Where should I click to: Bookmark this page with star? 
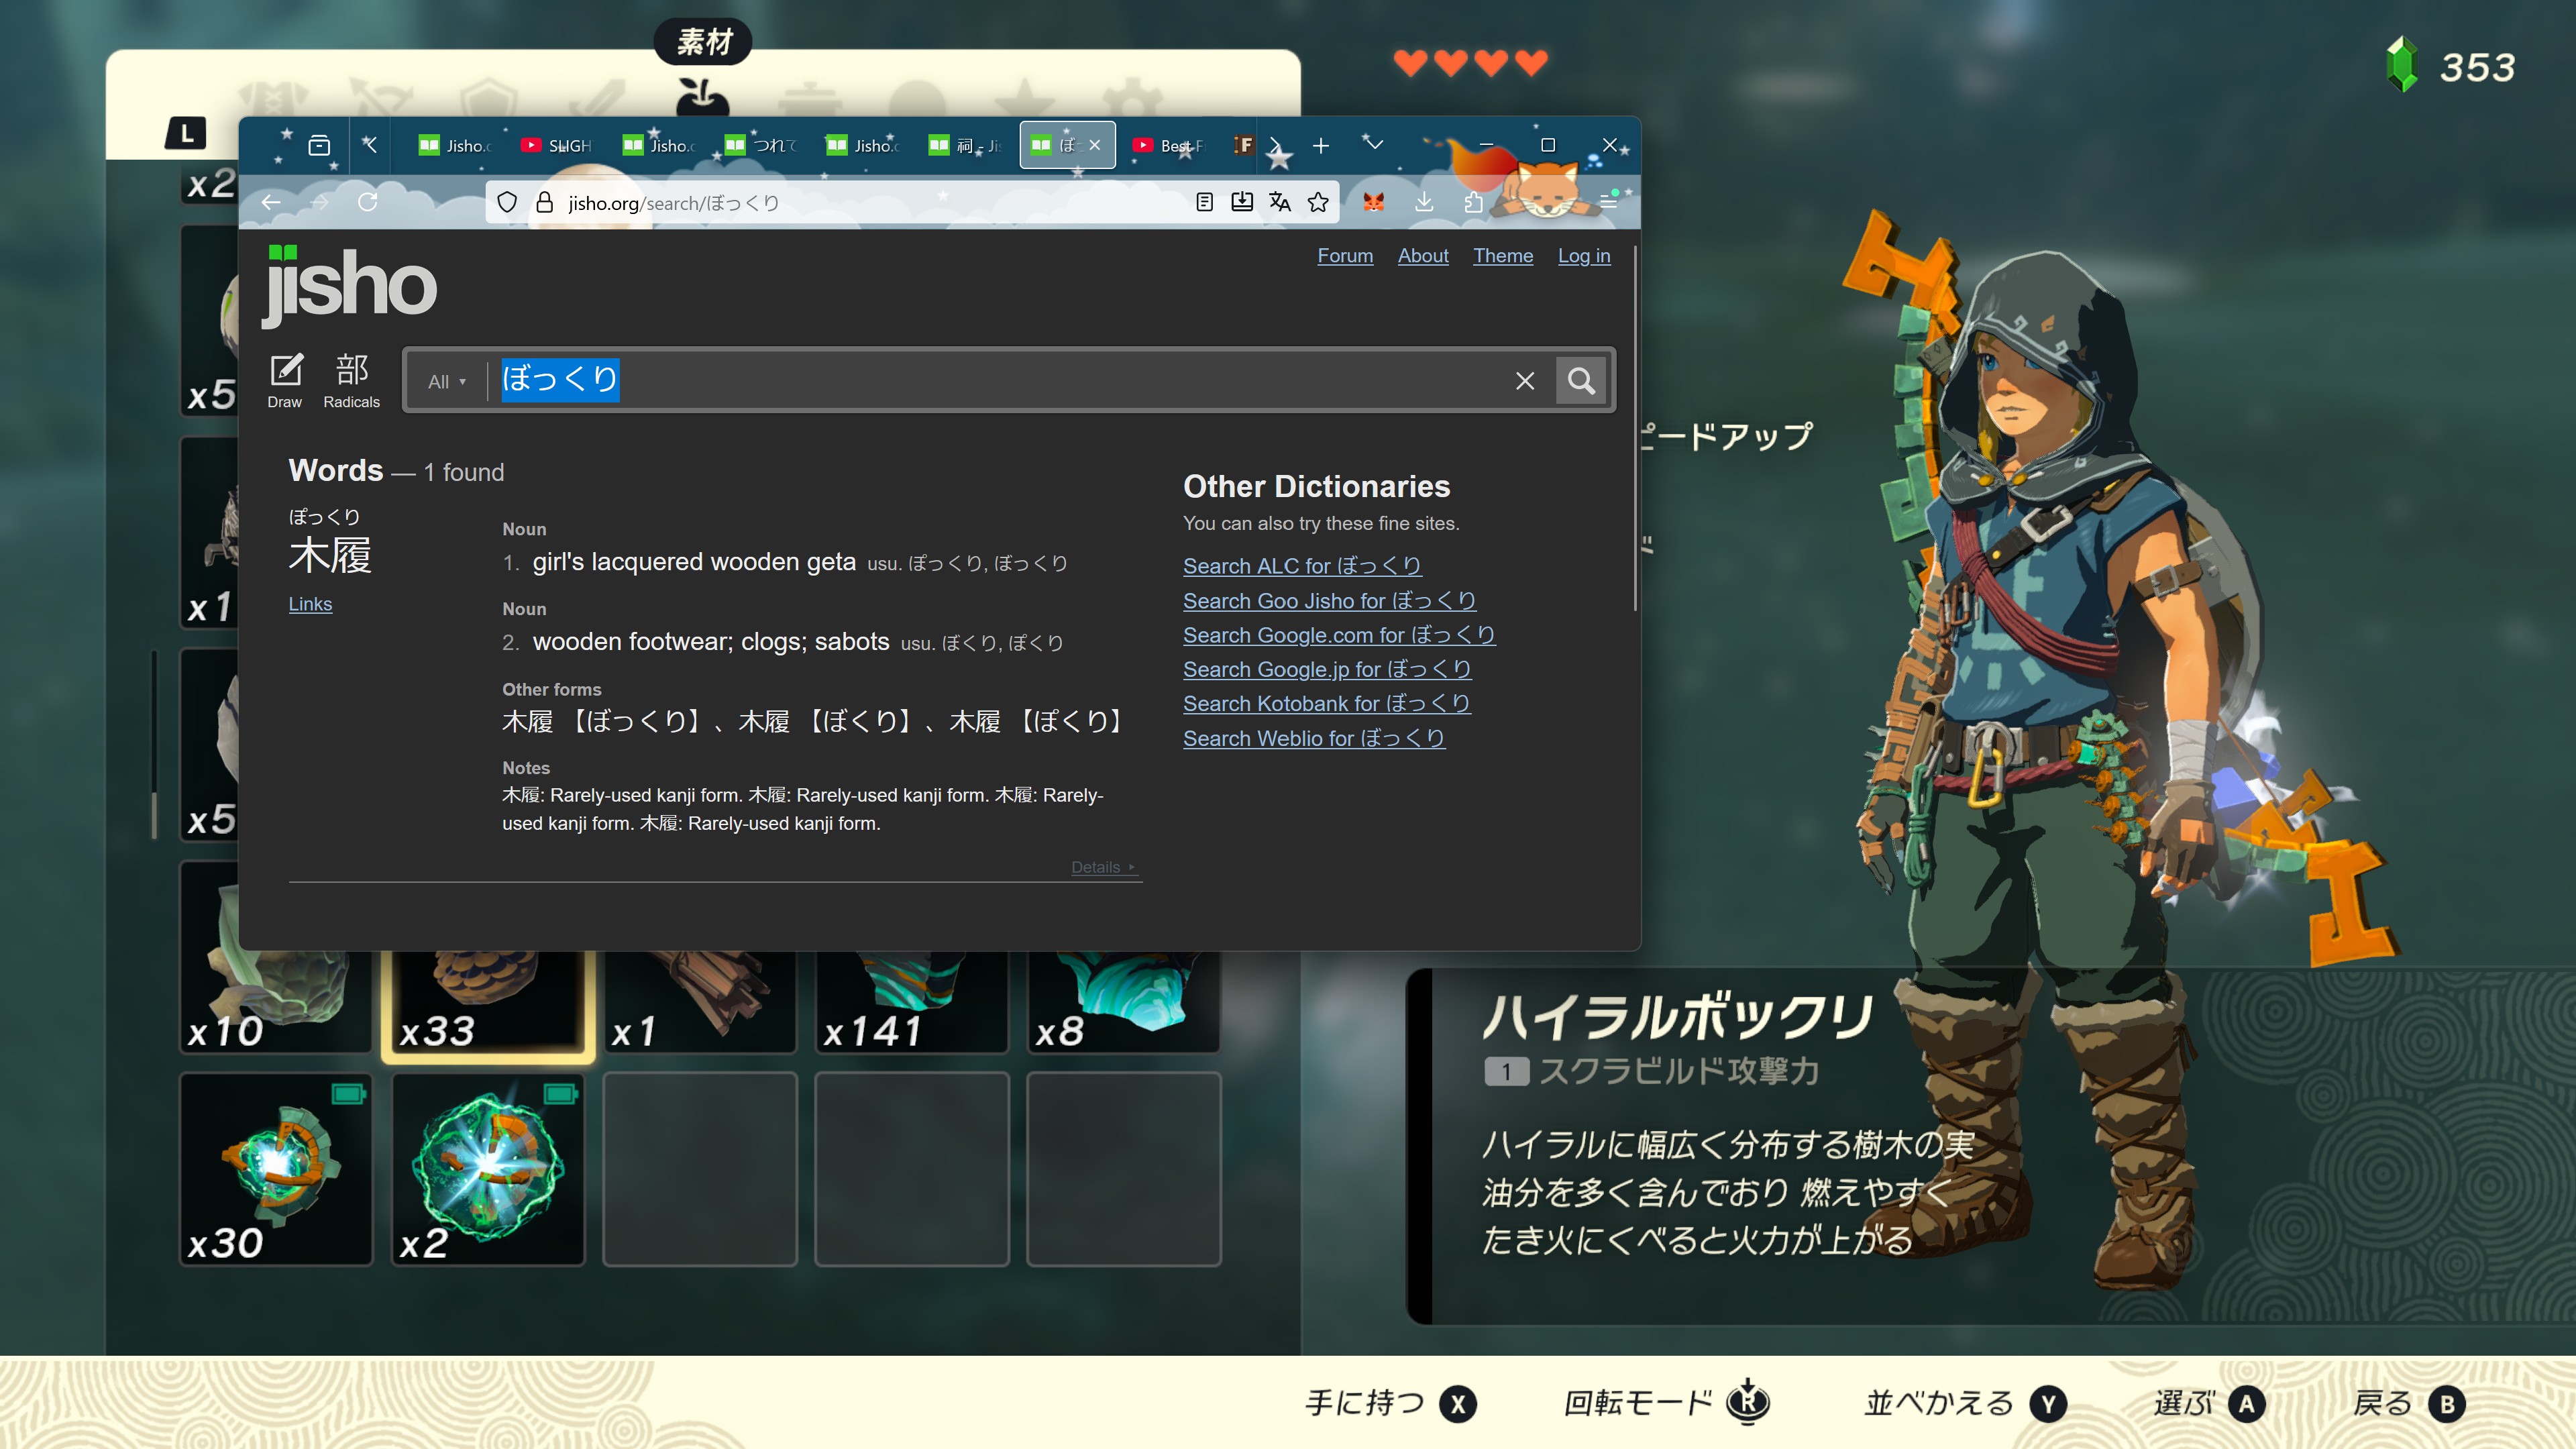click(1318, 203)
